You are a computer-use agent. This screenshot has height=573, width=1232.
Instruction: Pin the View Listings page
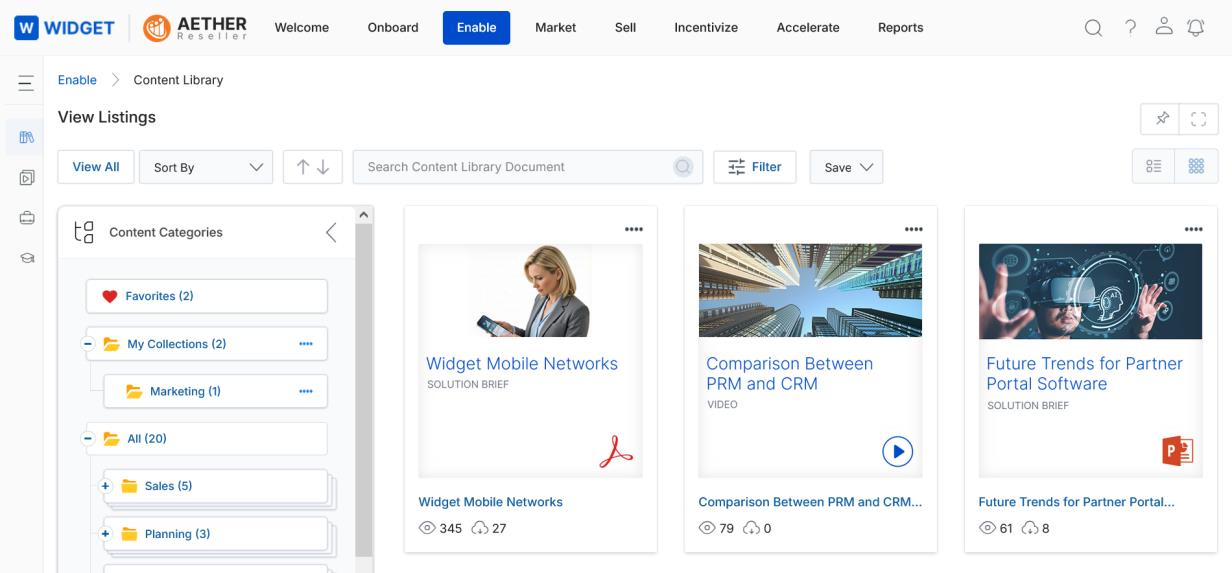pyautogui.click(x=1160, y=119)
